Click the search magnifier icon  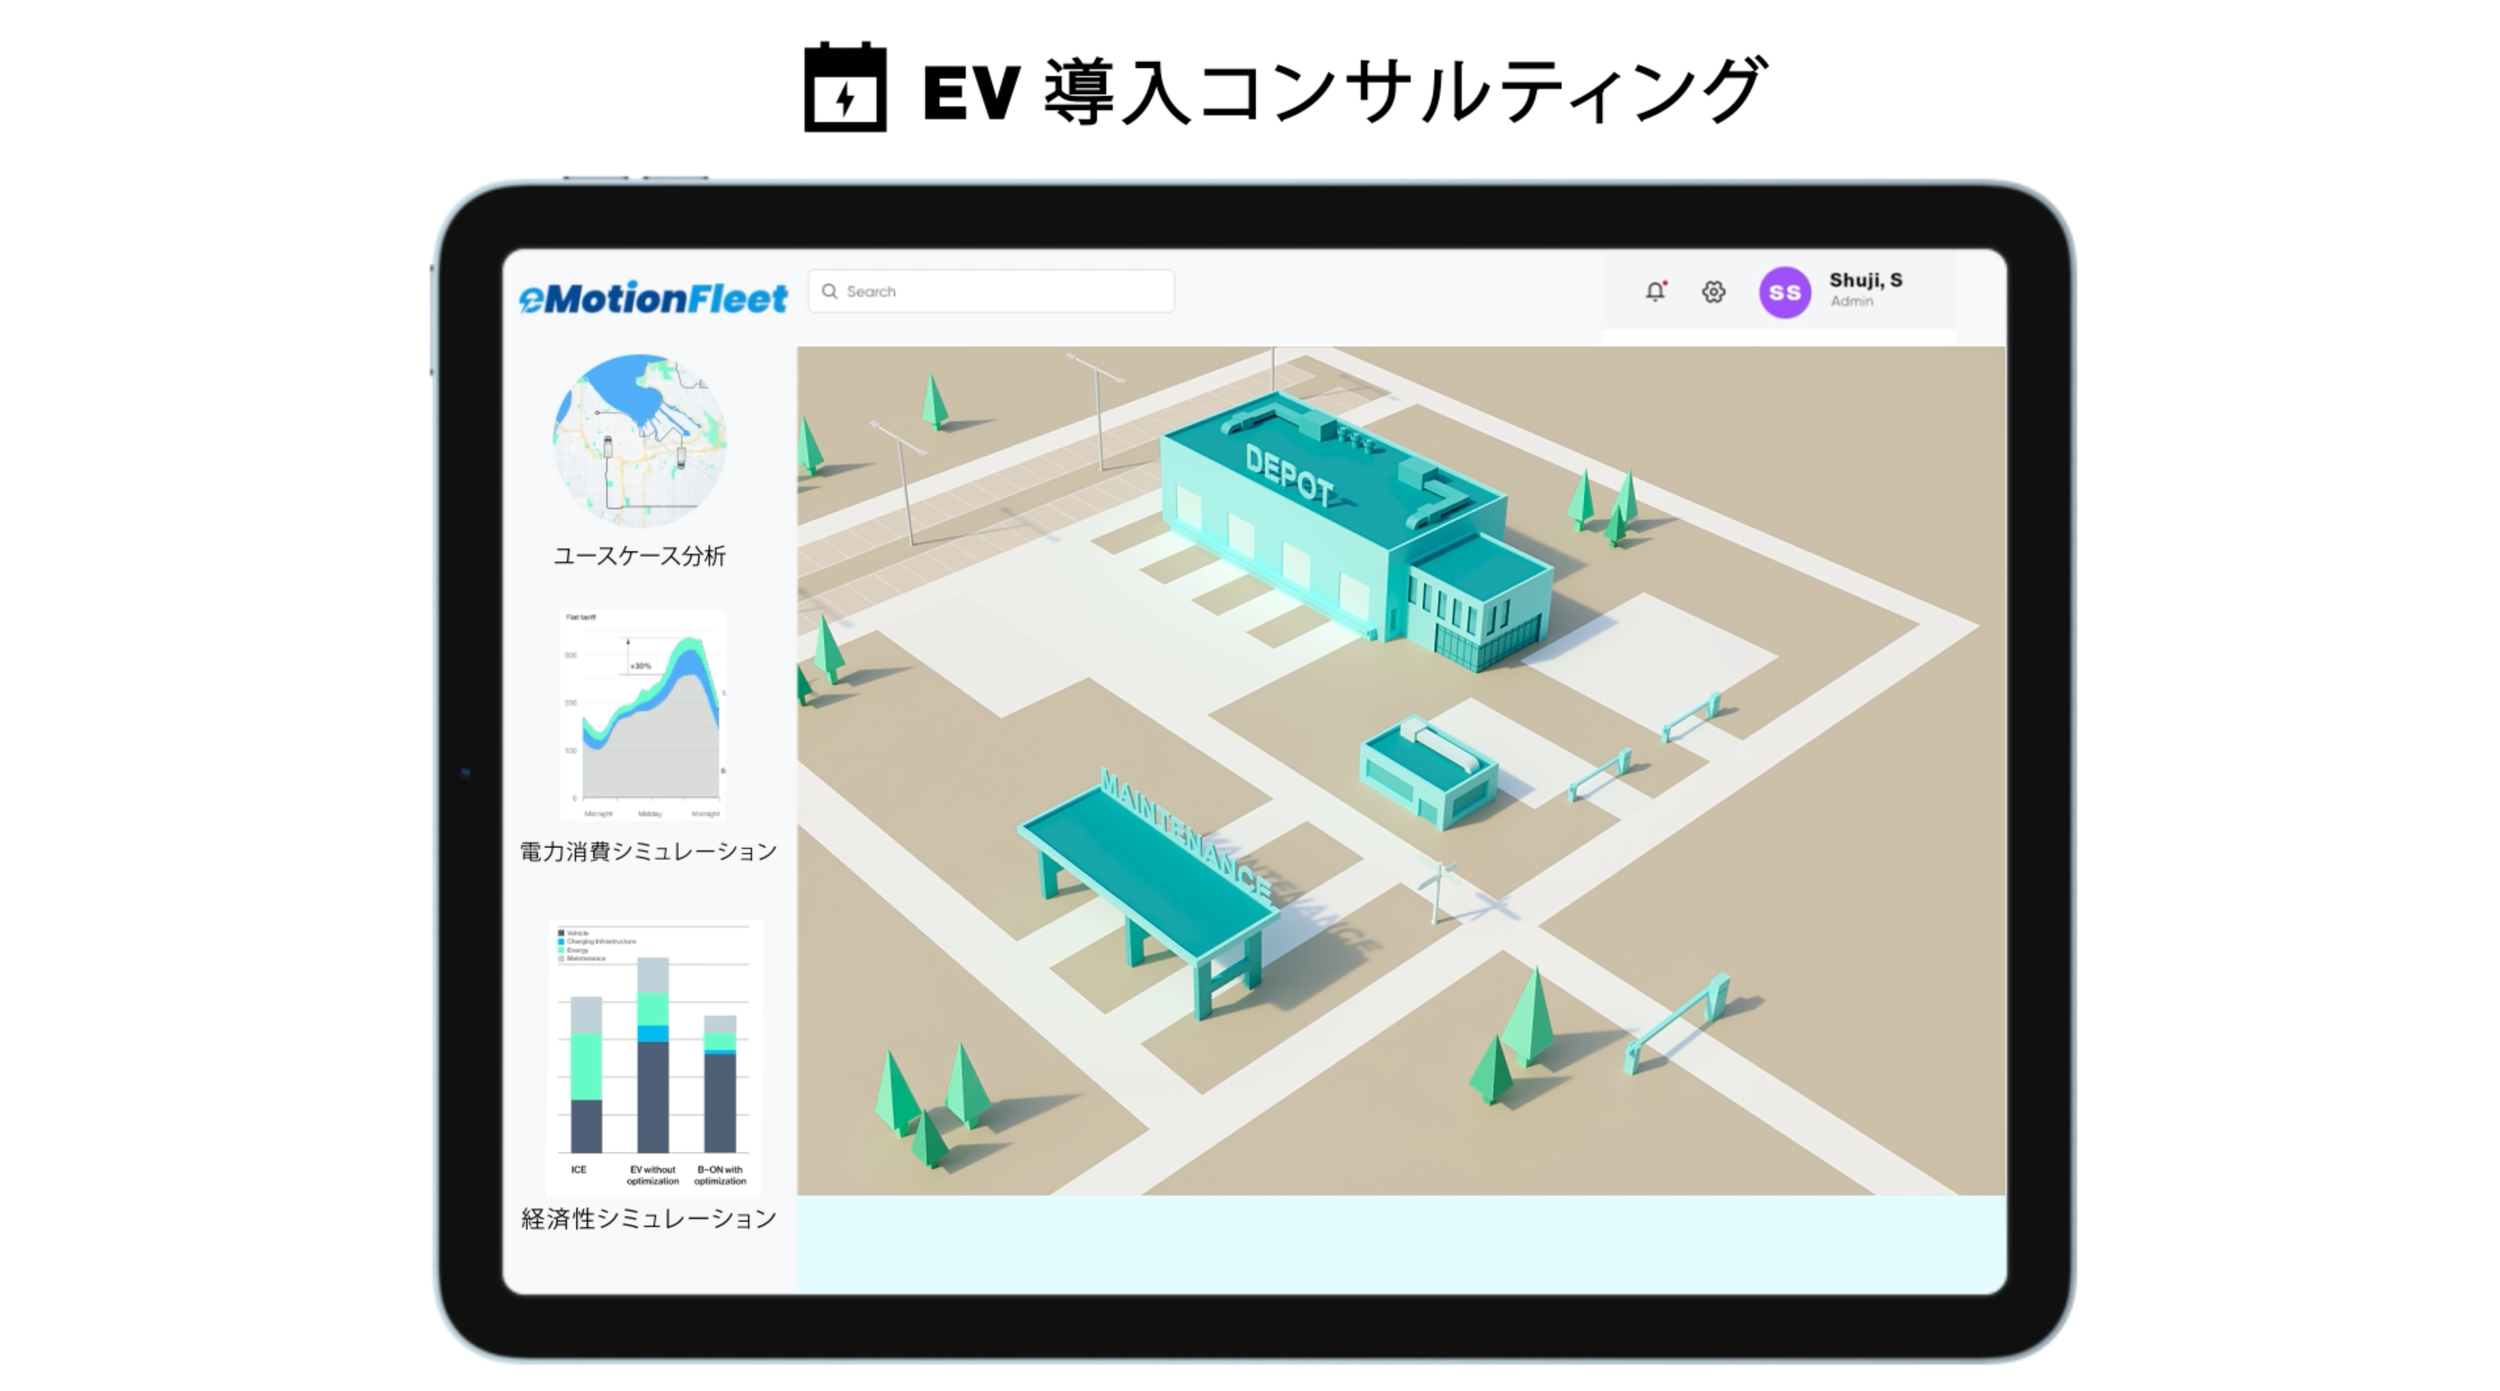click(829, 291)
